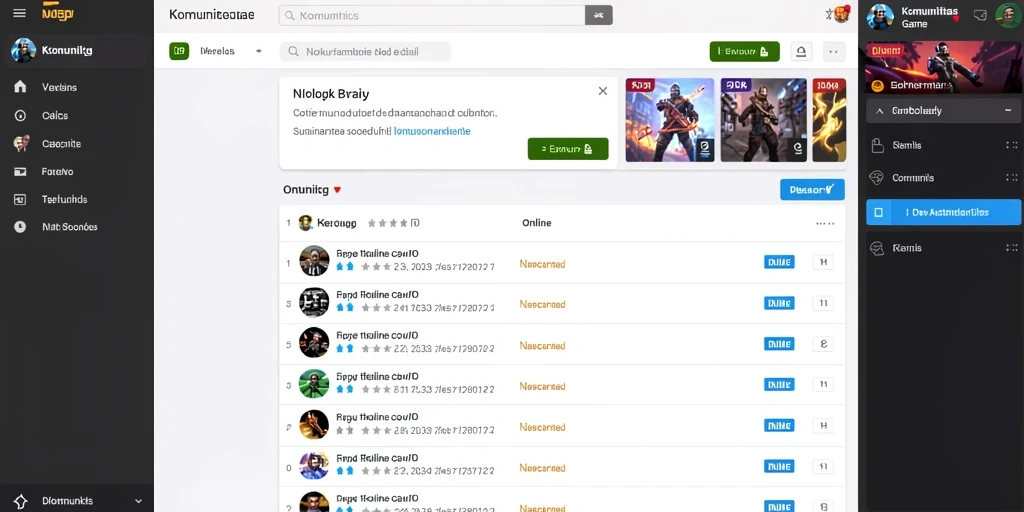
Task: Open the message icon in top right header
Action: pos(980,14)
